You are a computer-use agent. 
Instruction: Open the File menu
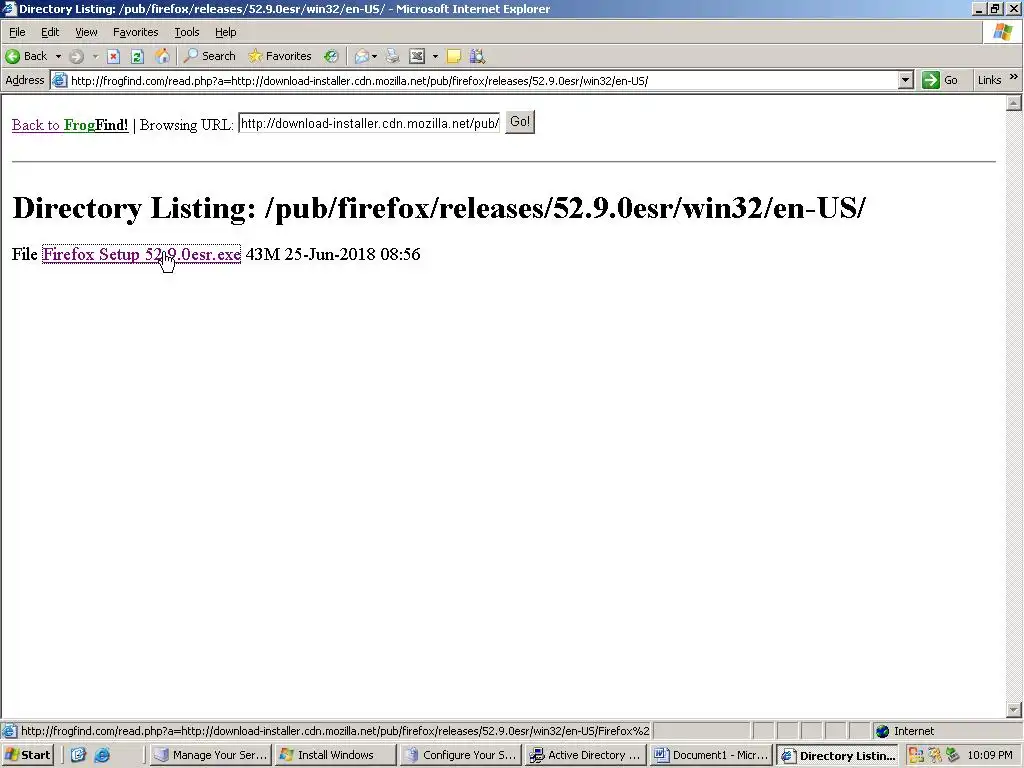click(x=17, y=32)
